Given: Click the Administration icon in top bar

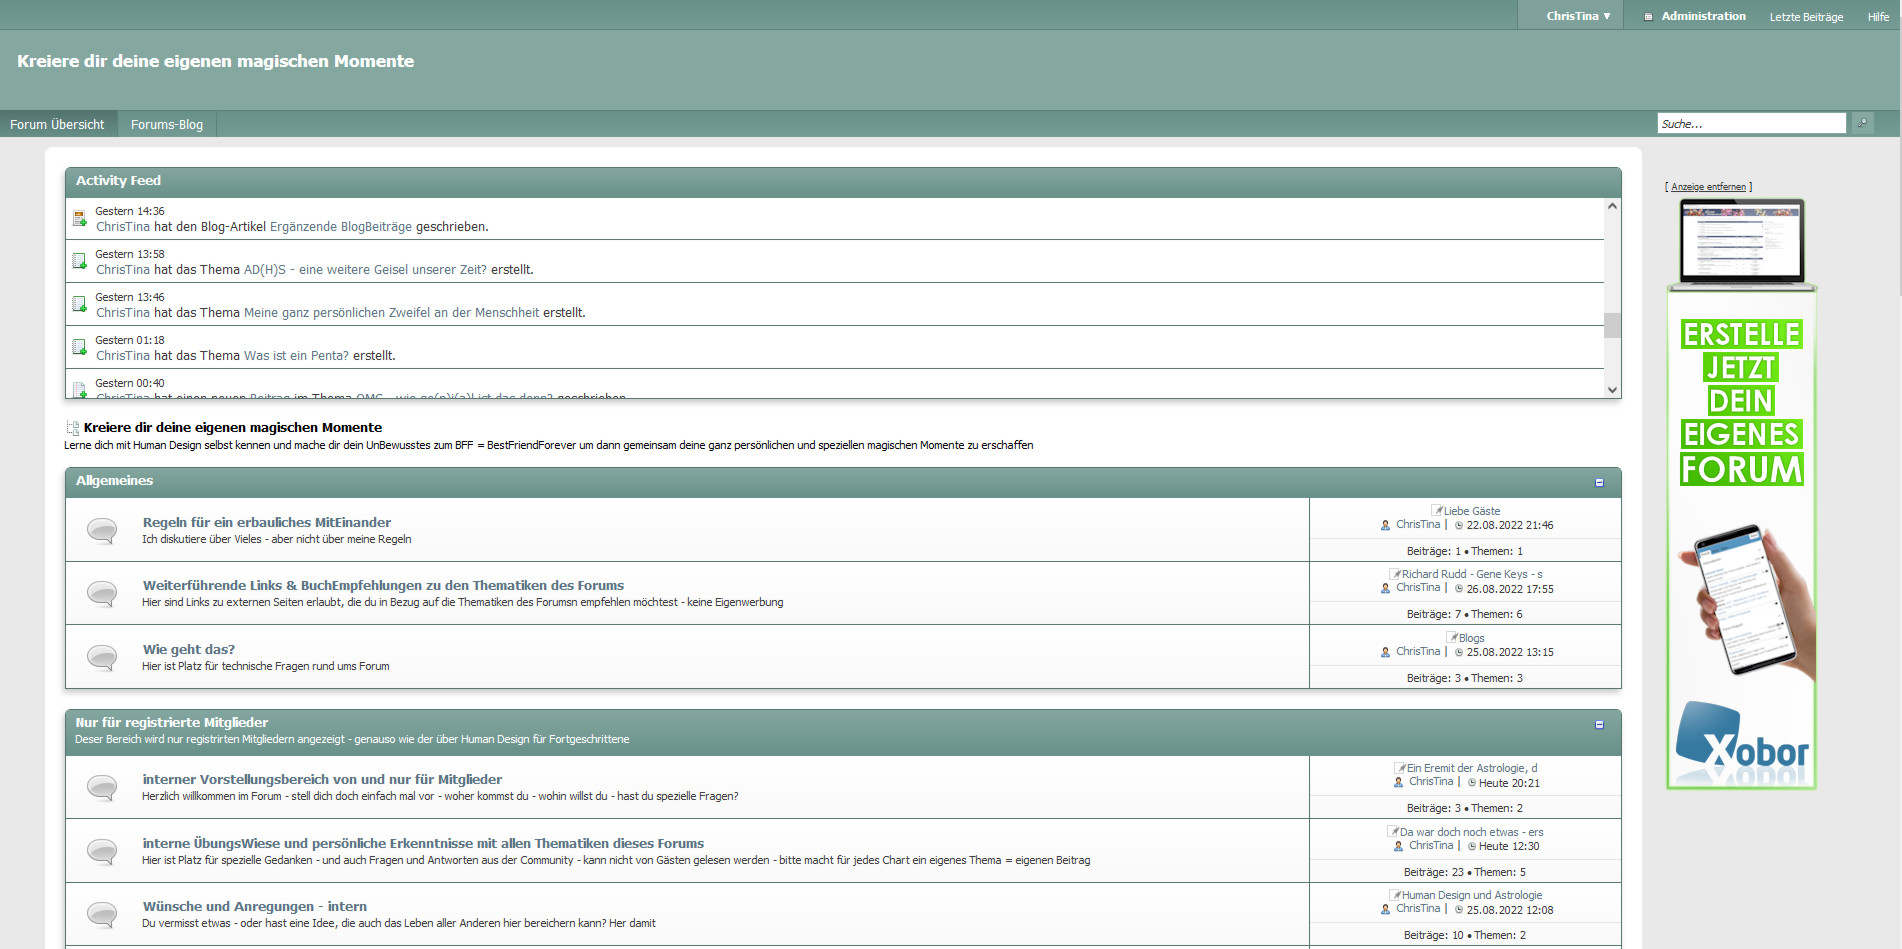Looking at the screenshot, I should tap(1648, 17).
